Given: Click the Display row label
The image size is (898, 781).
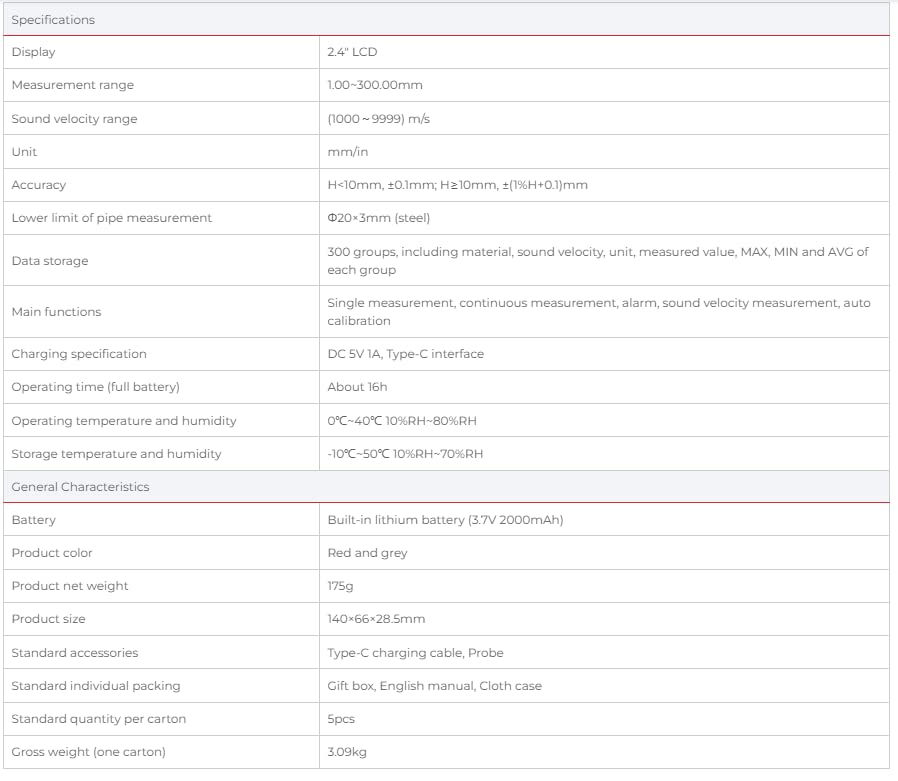Looking at the screenshot, I should point(33,52).
